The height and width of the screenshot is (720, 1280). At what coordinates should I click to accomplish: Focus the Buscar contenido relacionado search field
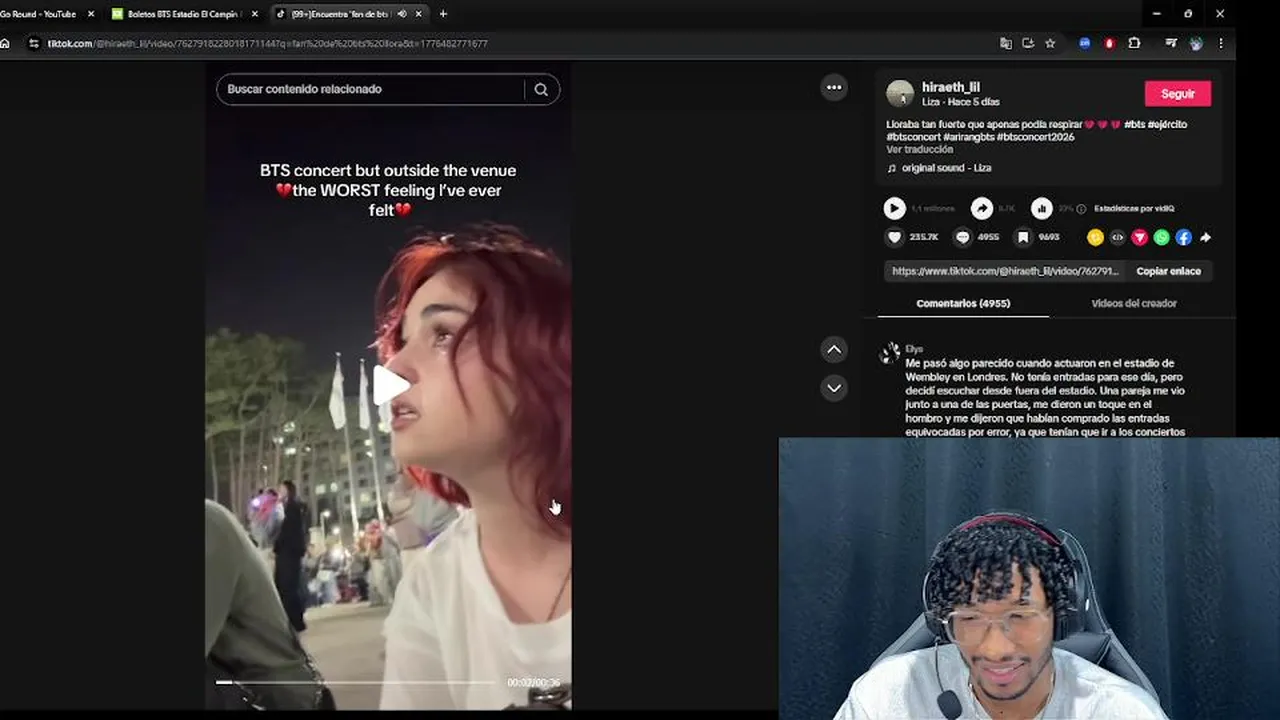370,89
